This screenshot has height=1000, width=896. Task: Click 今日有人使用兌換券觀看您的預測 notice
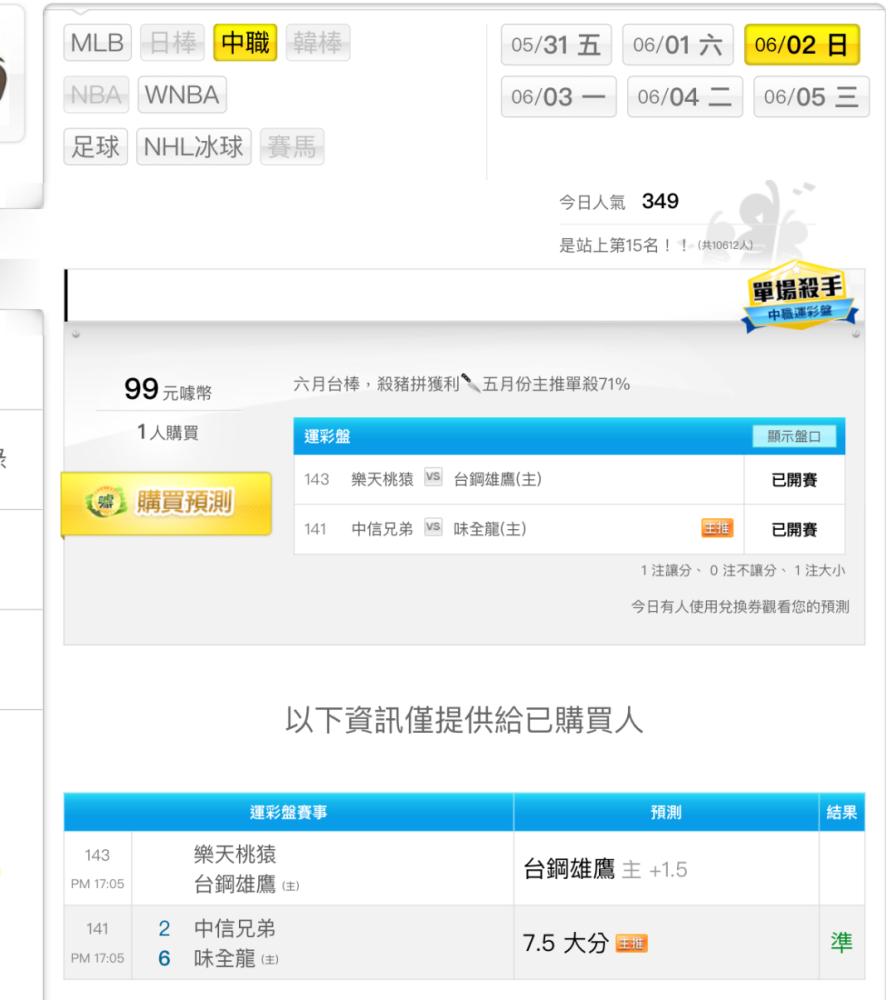[x=740, y=607]
